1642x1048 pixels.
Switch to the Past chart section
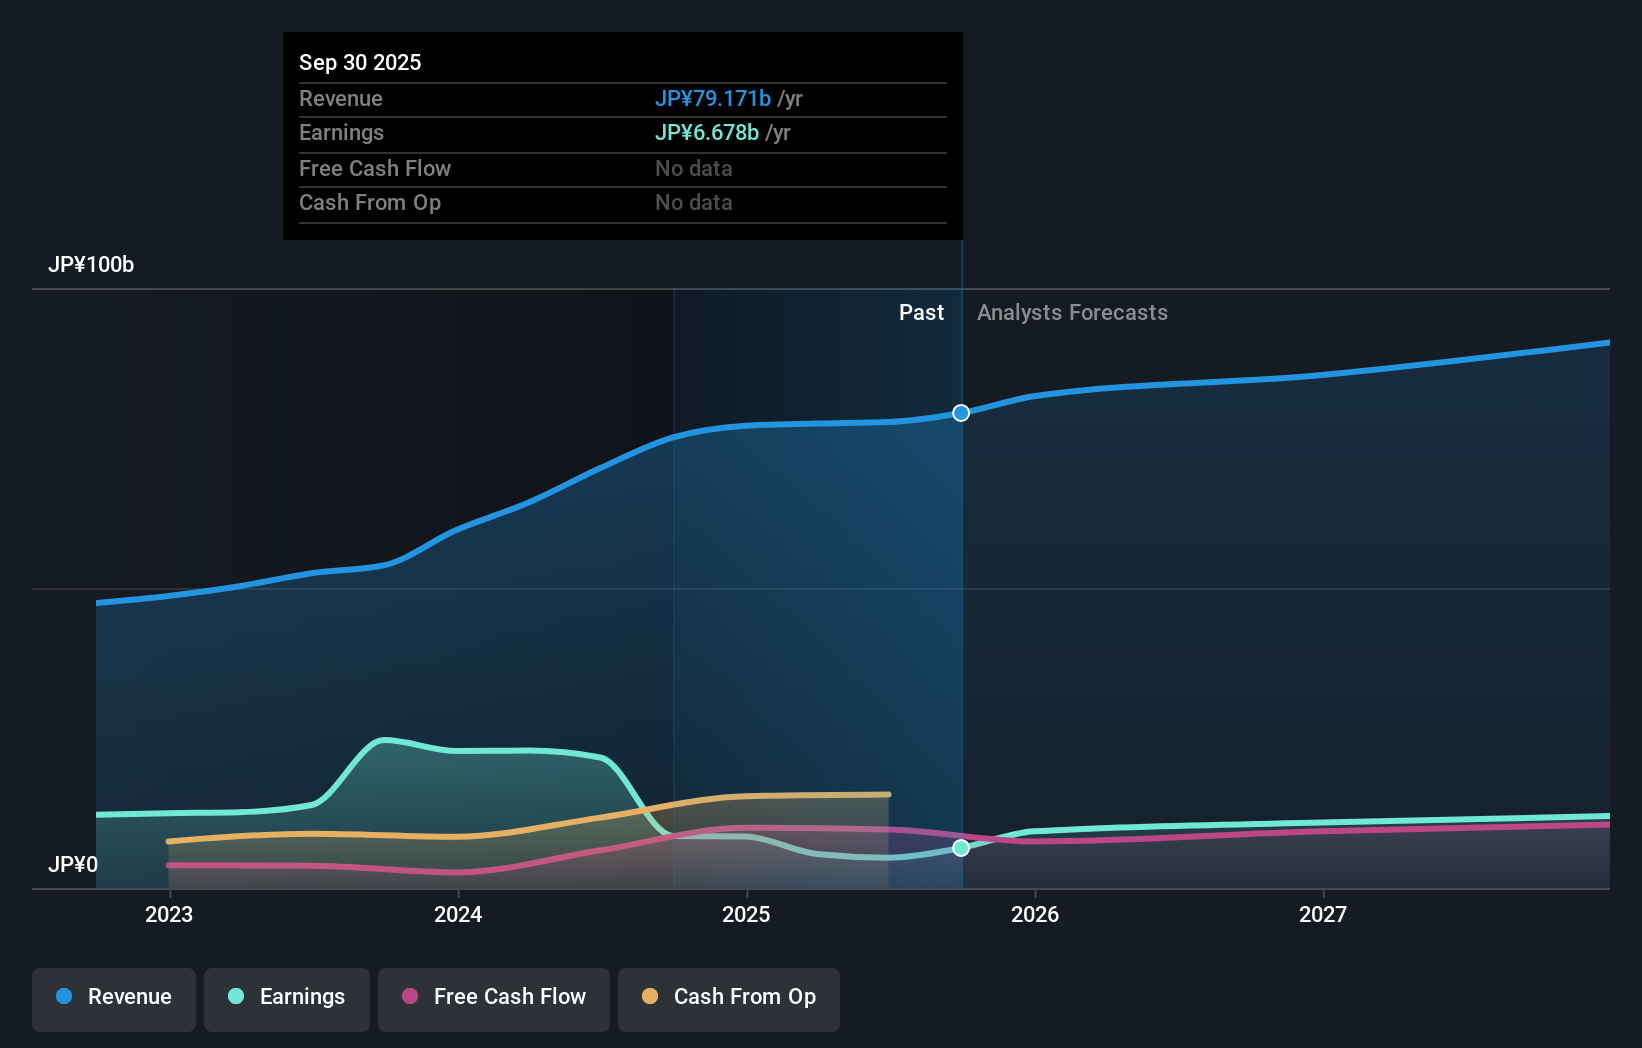tap(921, 312)
